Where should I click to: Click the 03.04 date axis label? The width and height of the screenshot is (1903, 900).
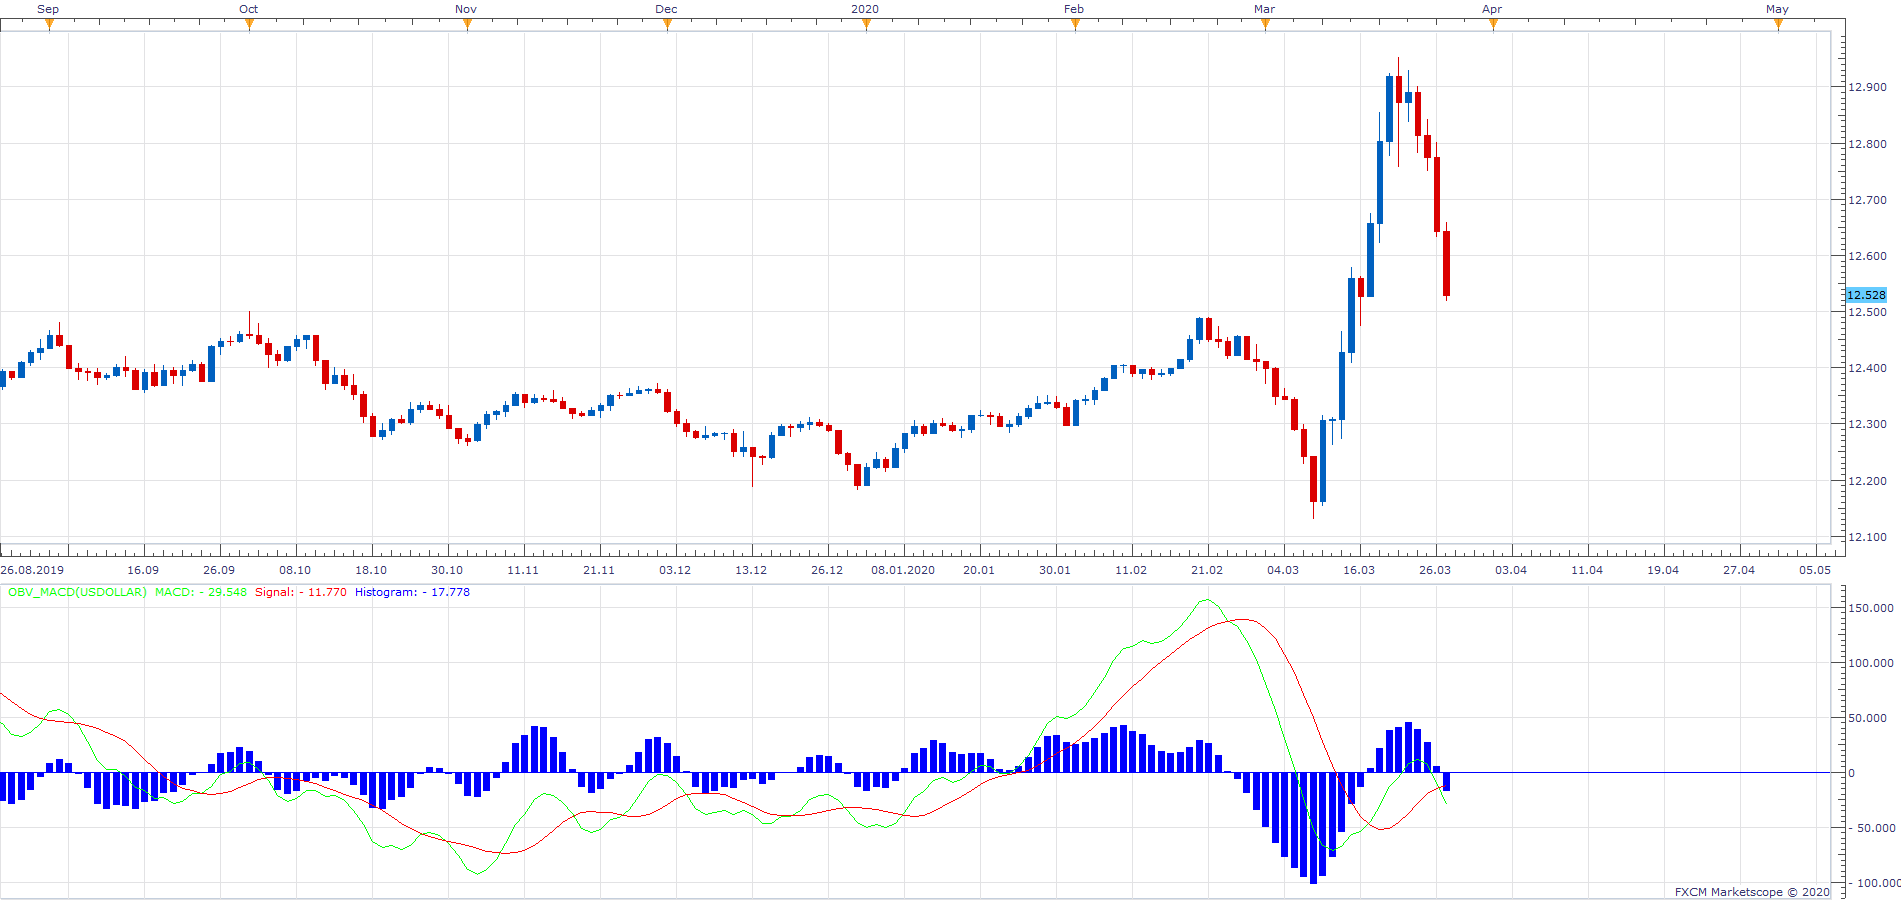1511,570
